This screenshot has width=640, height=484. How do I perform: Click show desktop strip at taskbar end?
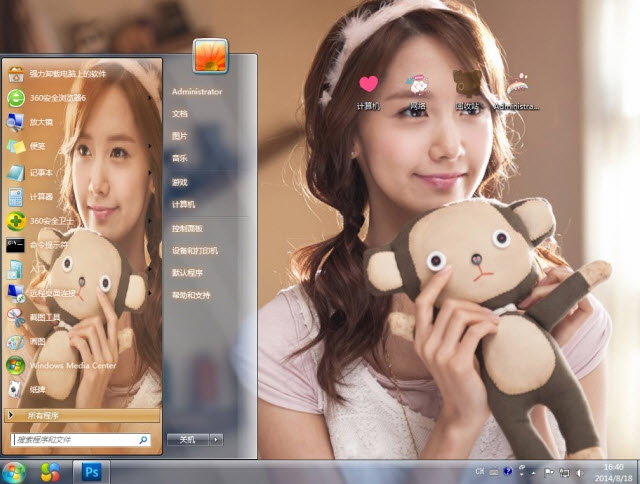coord(637,473)
